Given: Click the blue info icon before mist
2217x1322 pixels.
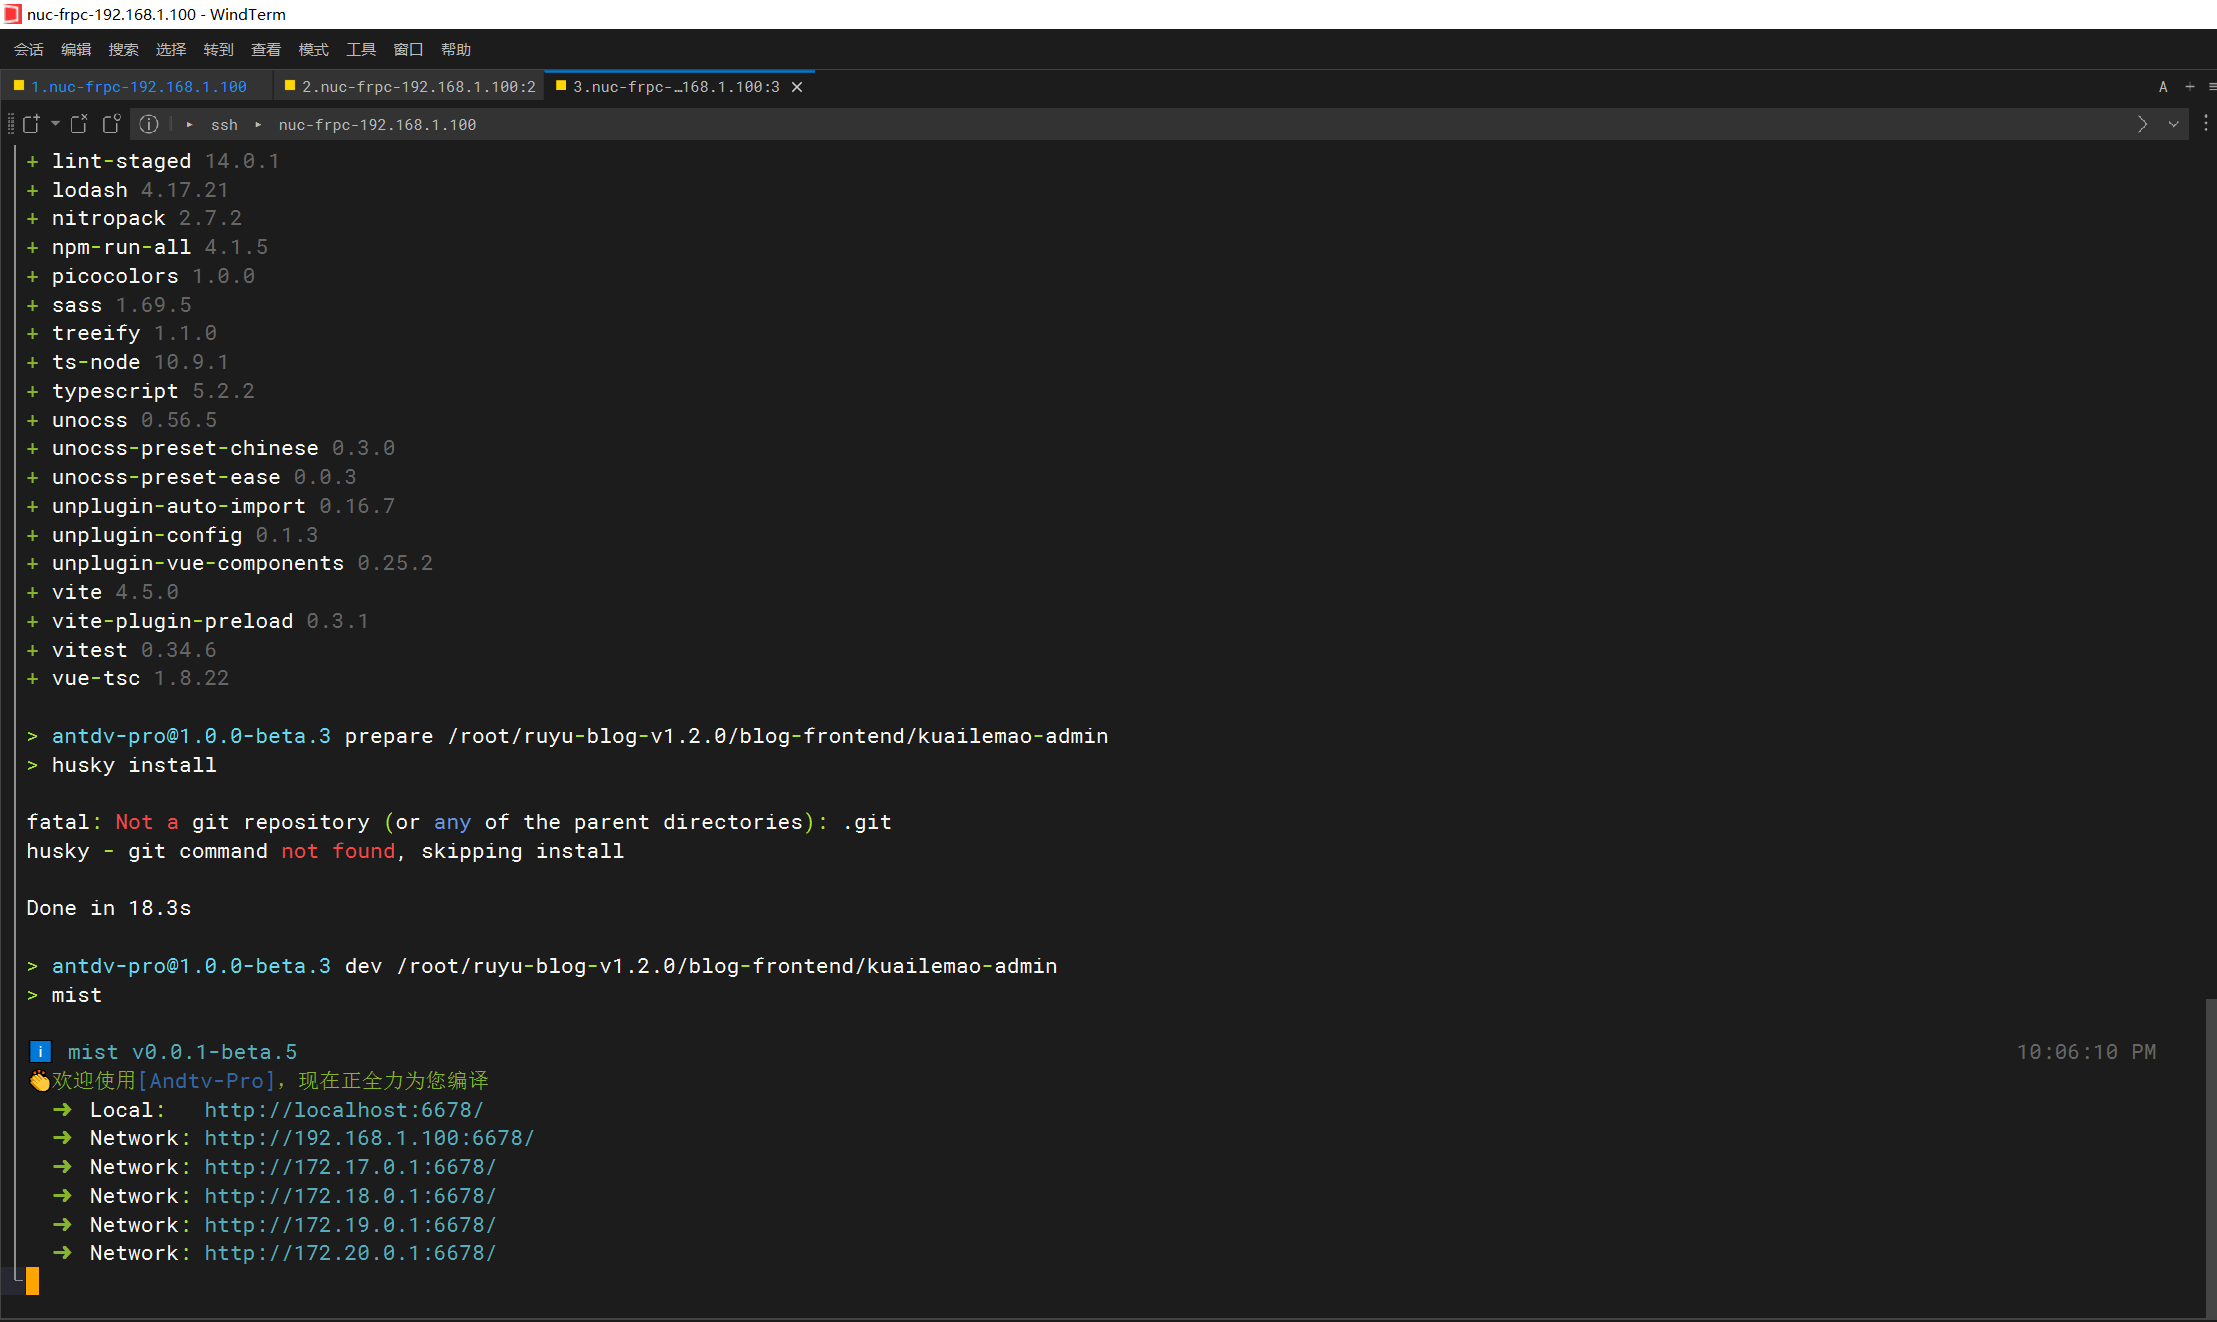Looking at the screenshot, I should pyautogui.click(x=40, y=1052).
